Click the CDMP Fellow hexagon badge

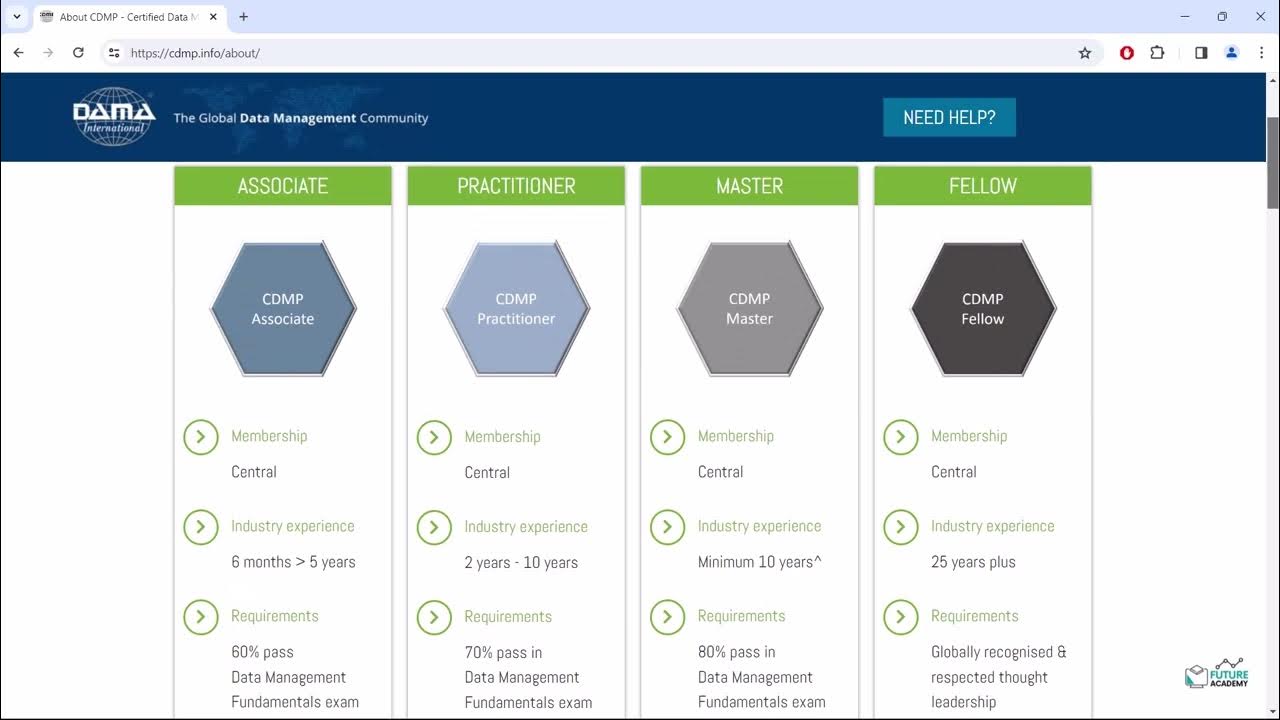983,309
